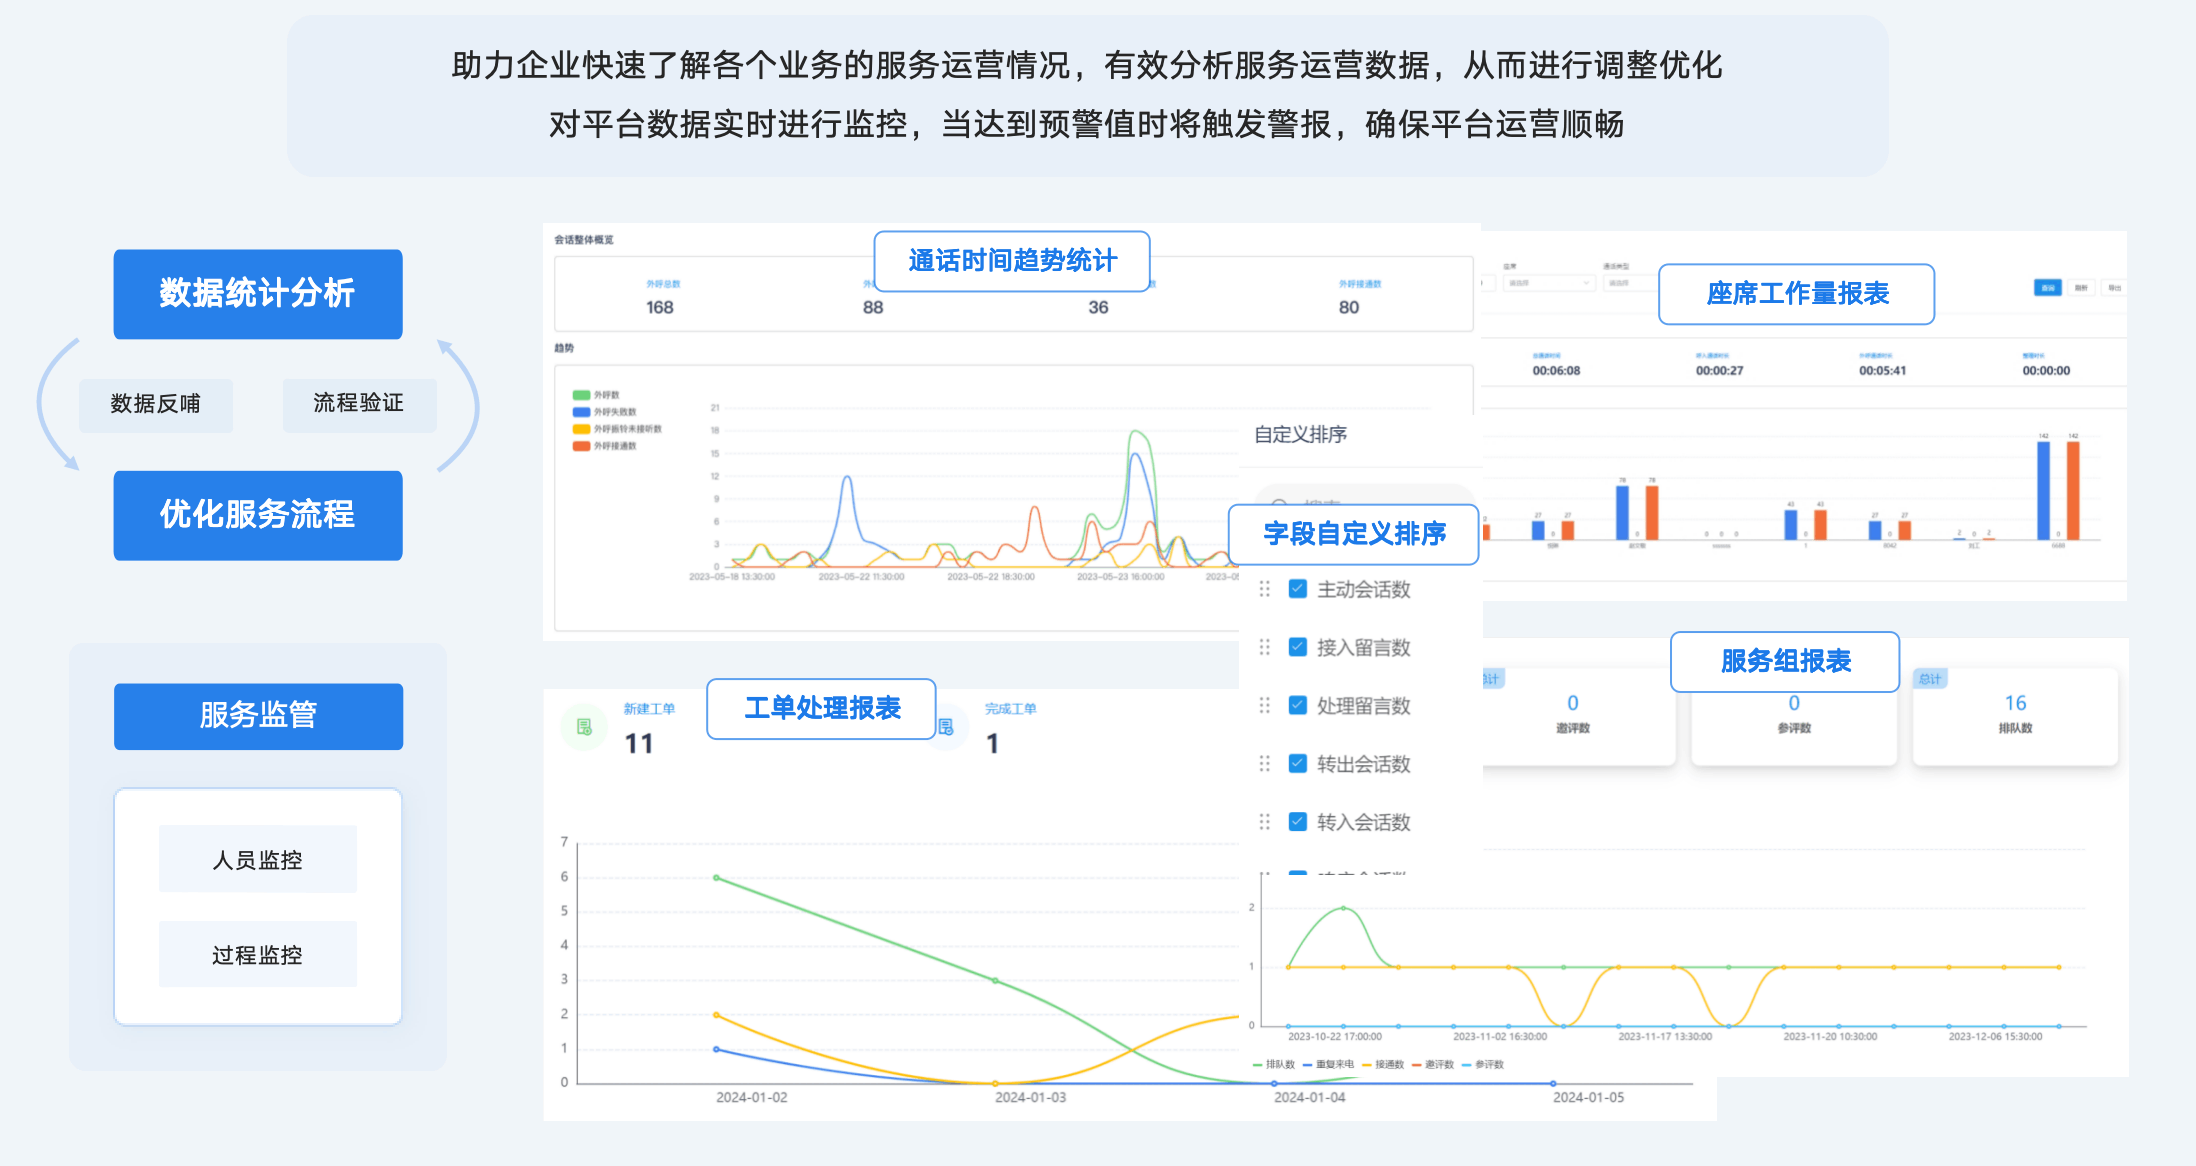
Task: Uncheck the 接入留言数 checkbox
Action: click(x=1298, y=647)
